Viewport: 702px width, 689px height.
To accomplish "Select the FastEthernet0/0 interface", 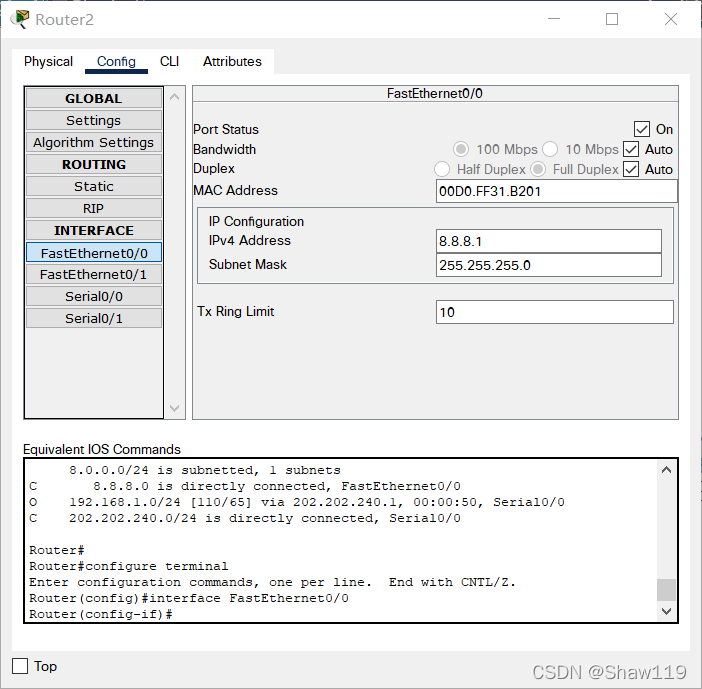I will [94, 252].
